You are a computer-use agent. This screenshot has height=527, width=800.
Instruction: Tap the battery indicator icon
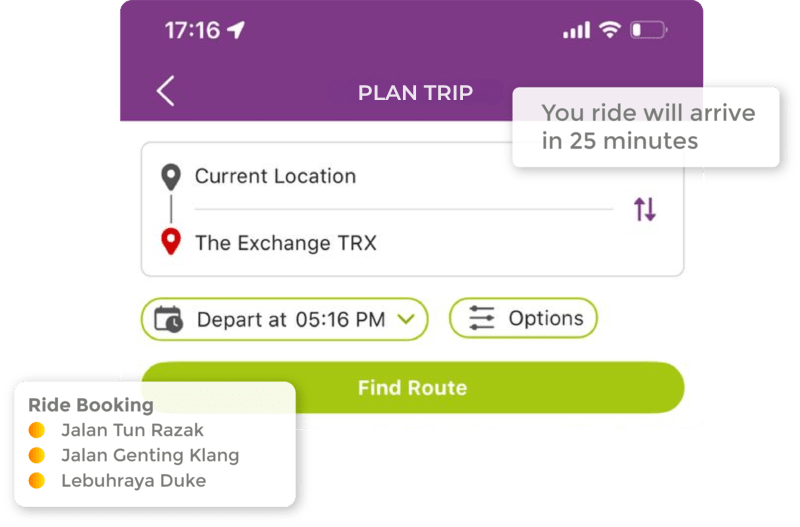click(647, 30)
